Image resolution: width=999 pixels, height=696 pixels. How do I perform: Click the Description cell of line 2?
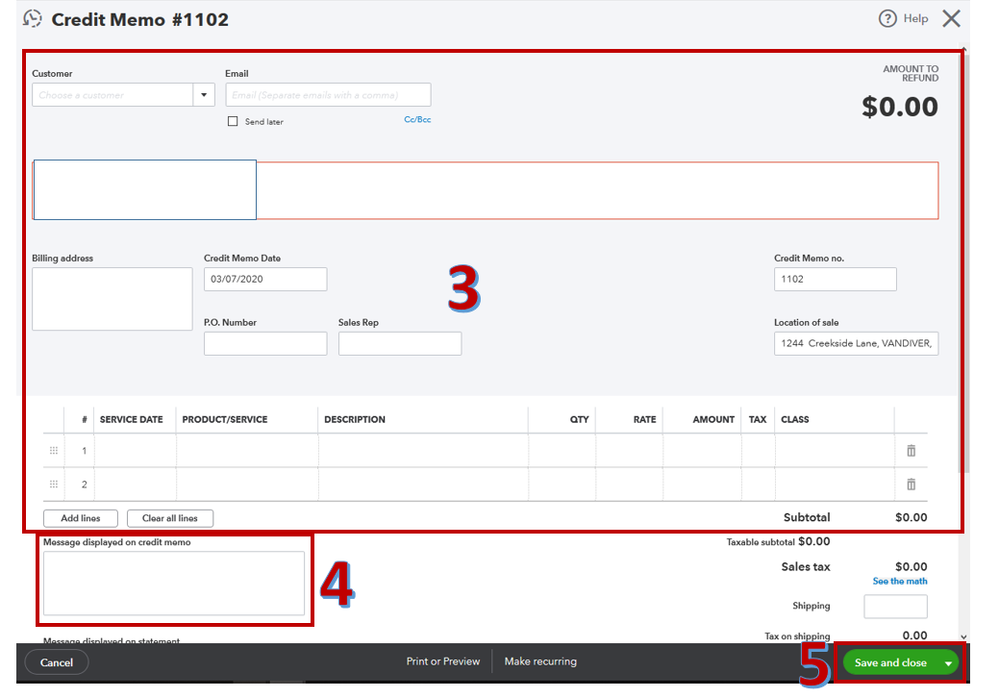(423, 484)
